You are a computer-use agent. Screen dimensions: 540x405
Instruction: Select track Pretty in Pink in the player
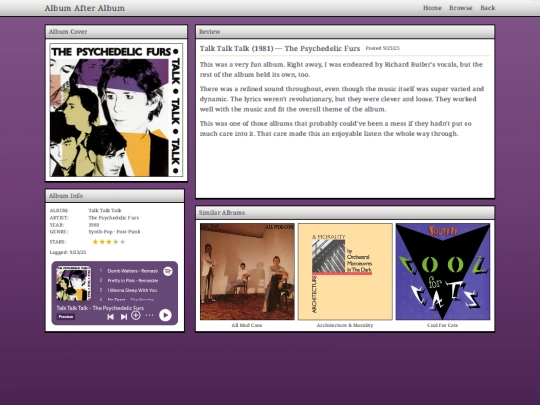pyautogui.click(x=129, y=281)
